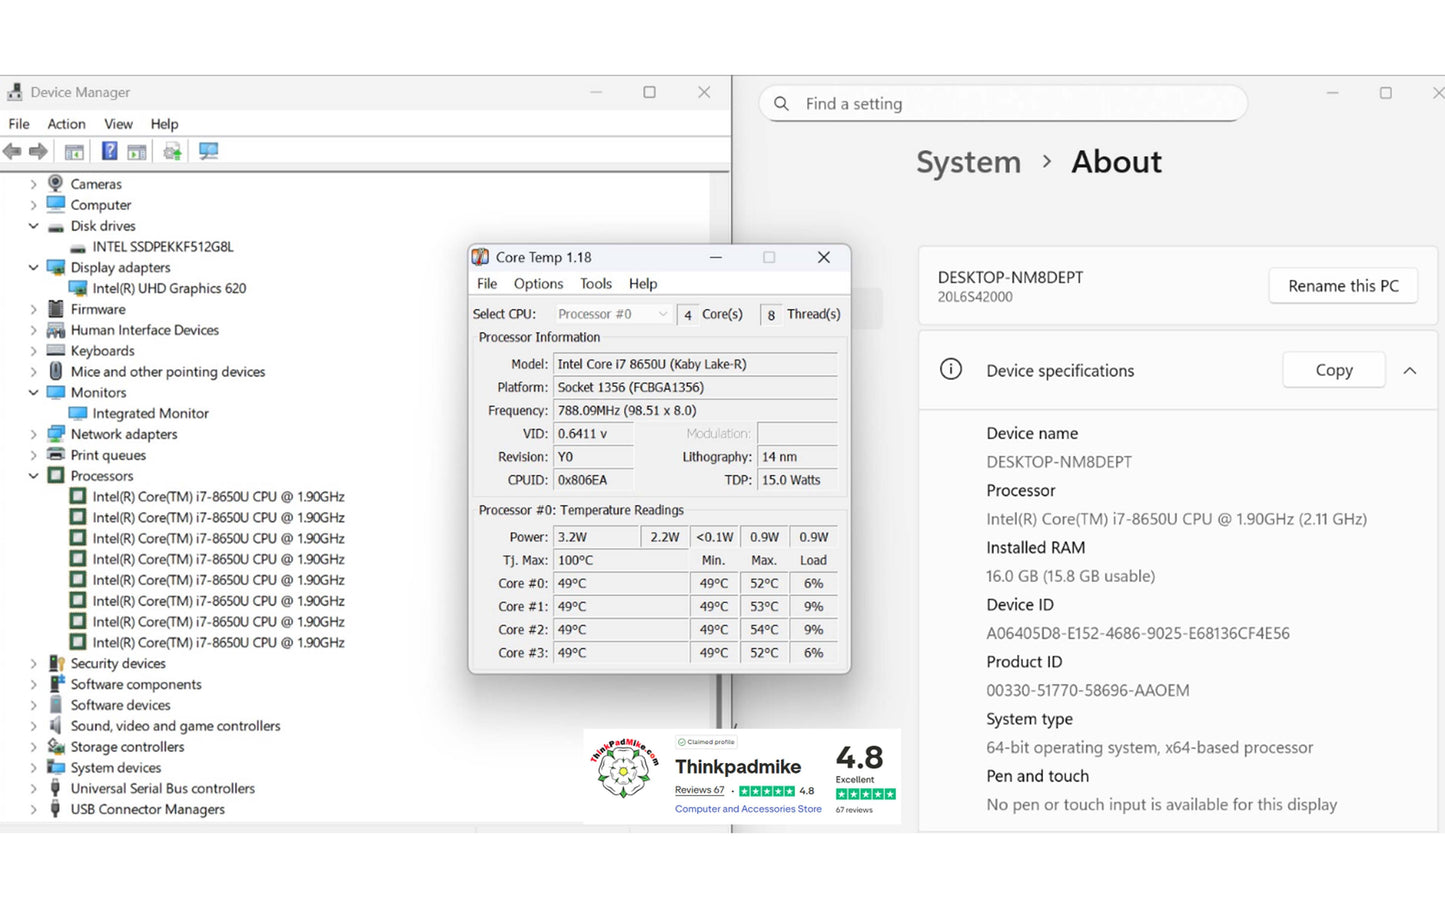
Task: Click the Forward arrow in Device Manager toolbar
Action: tap(38, 151)
